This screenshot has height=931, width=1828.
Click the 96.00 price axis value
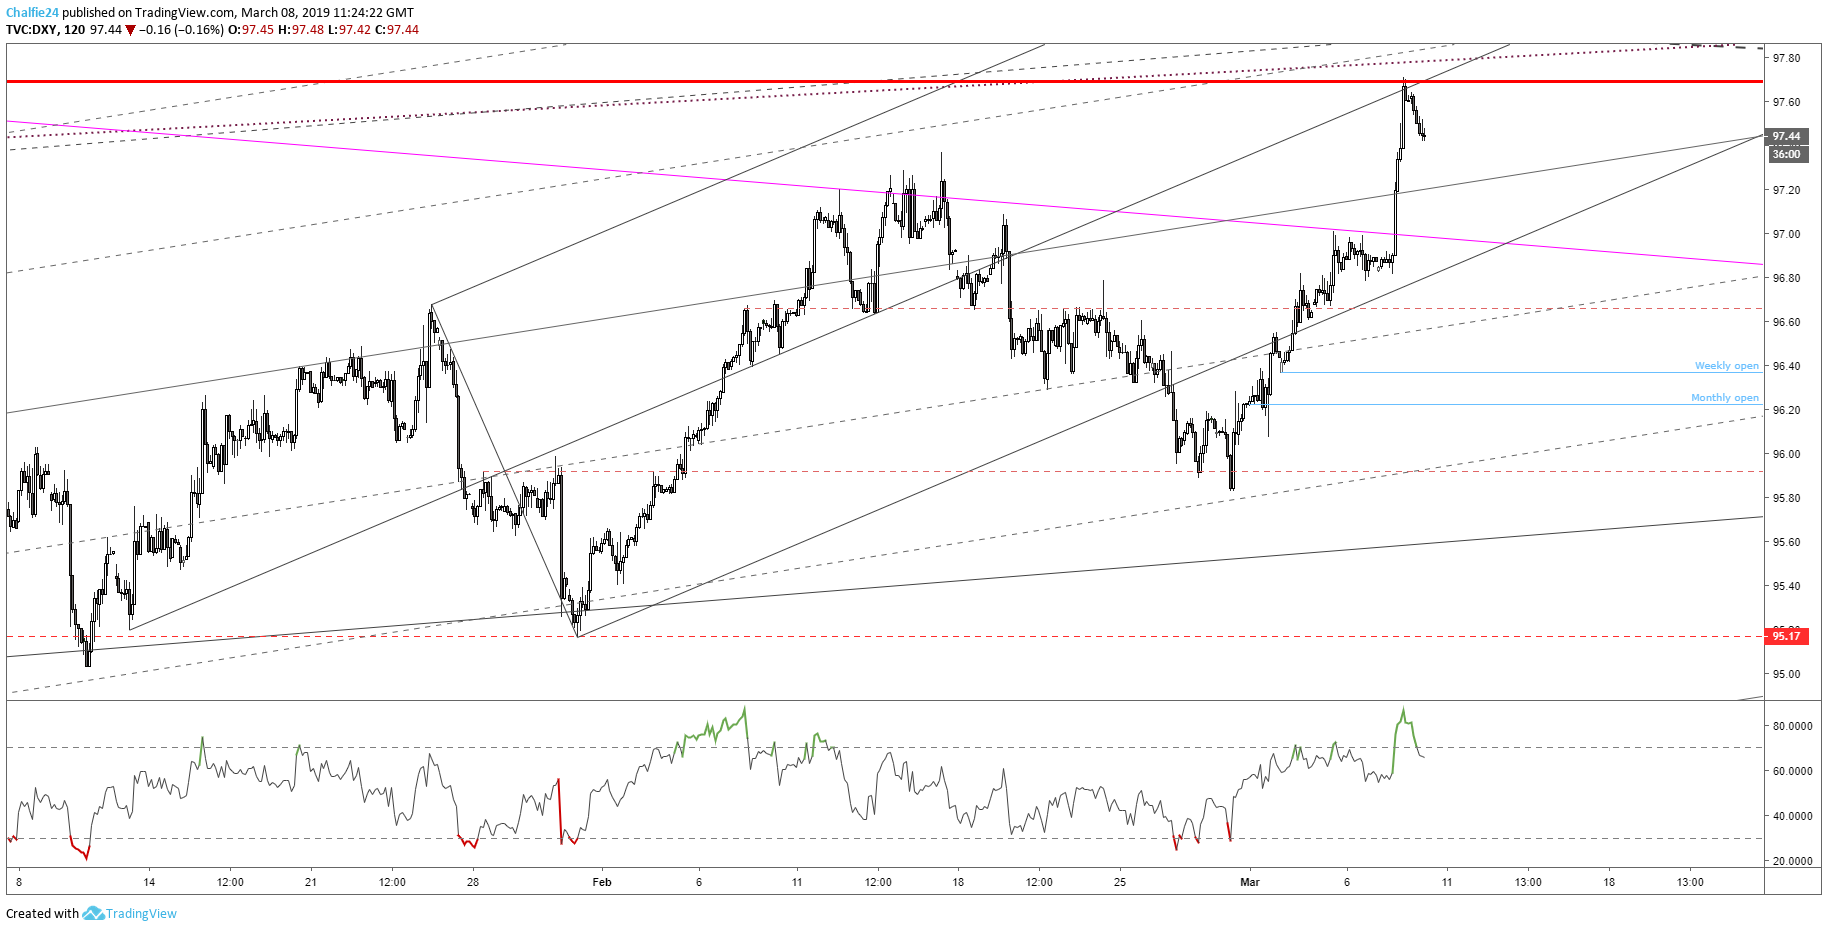[x=1786, y=454]
